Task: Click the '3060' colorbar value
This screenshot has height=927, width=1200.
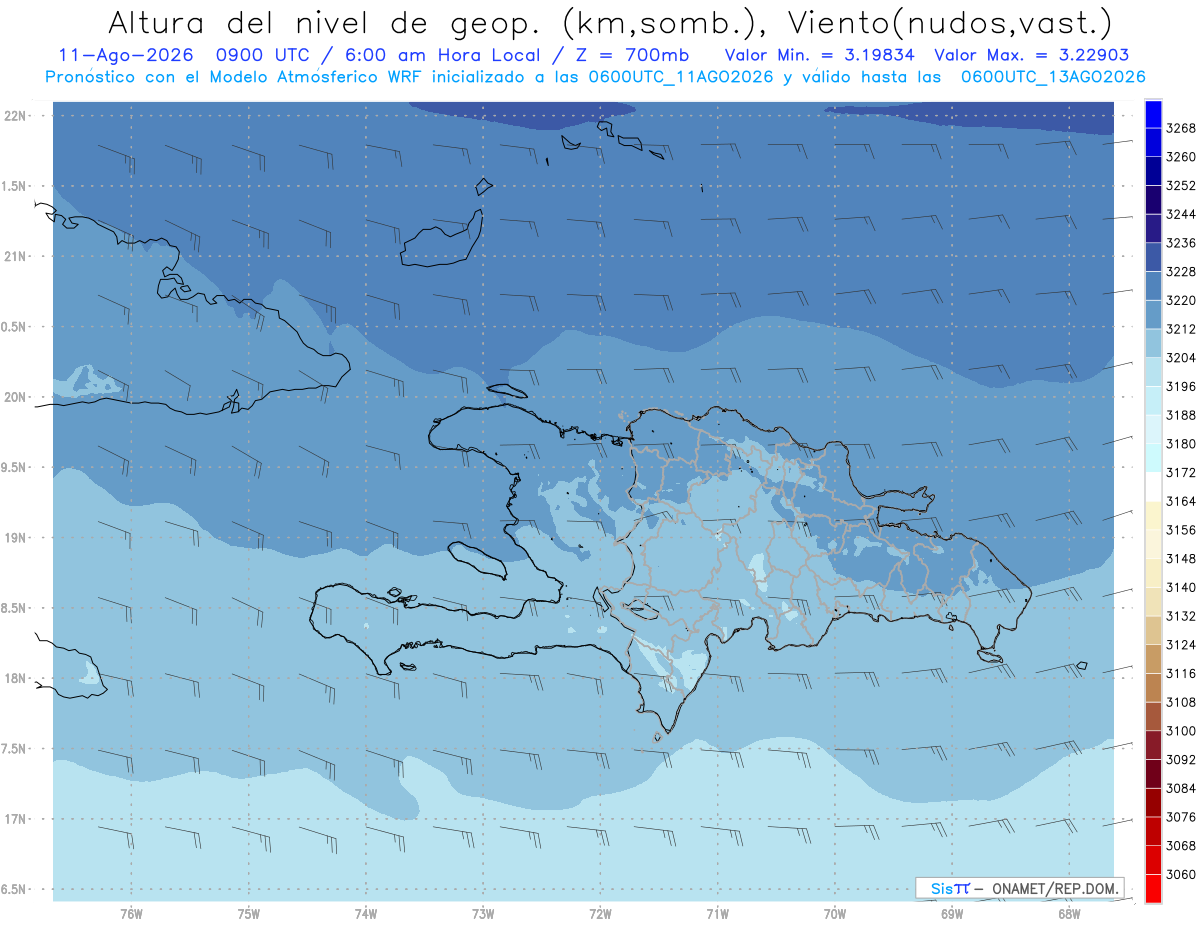Action: click(x=1181, y=874)
